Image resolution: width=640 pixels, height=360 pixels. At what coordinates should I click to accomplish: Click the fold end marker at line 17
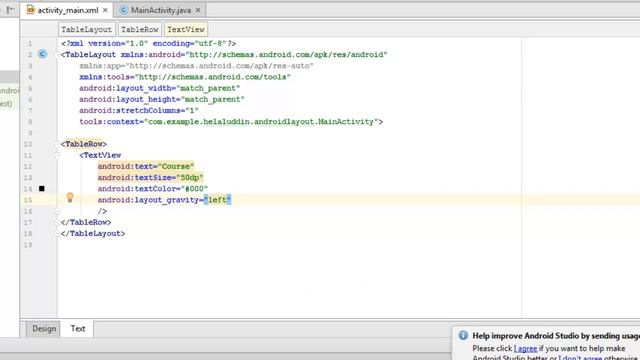[x=58, y=222]
